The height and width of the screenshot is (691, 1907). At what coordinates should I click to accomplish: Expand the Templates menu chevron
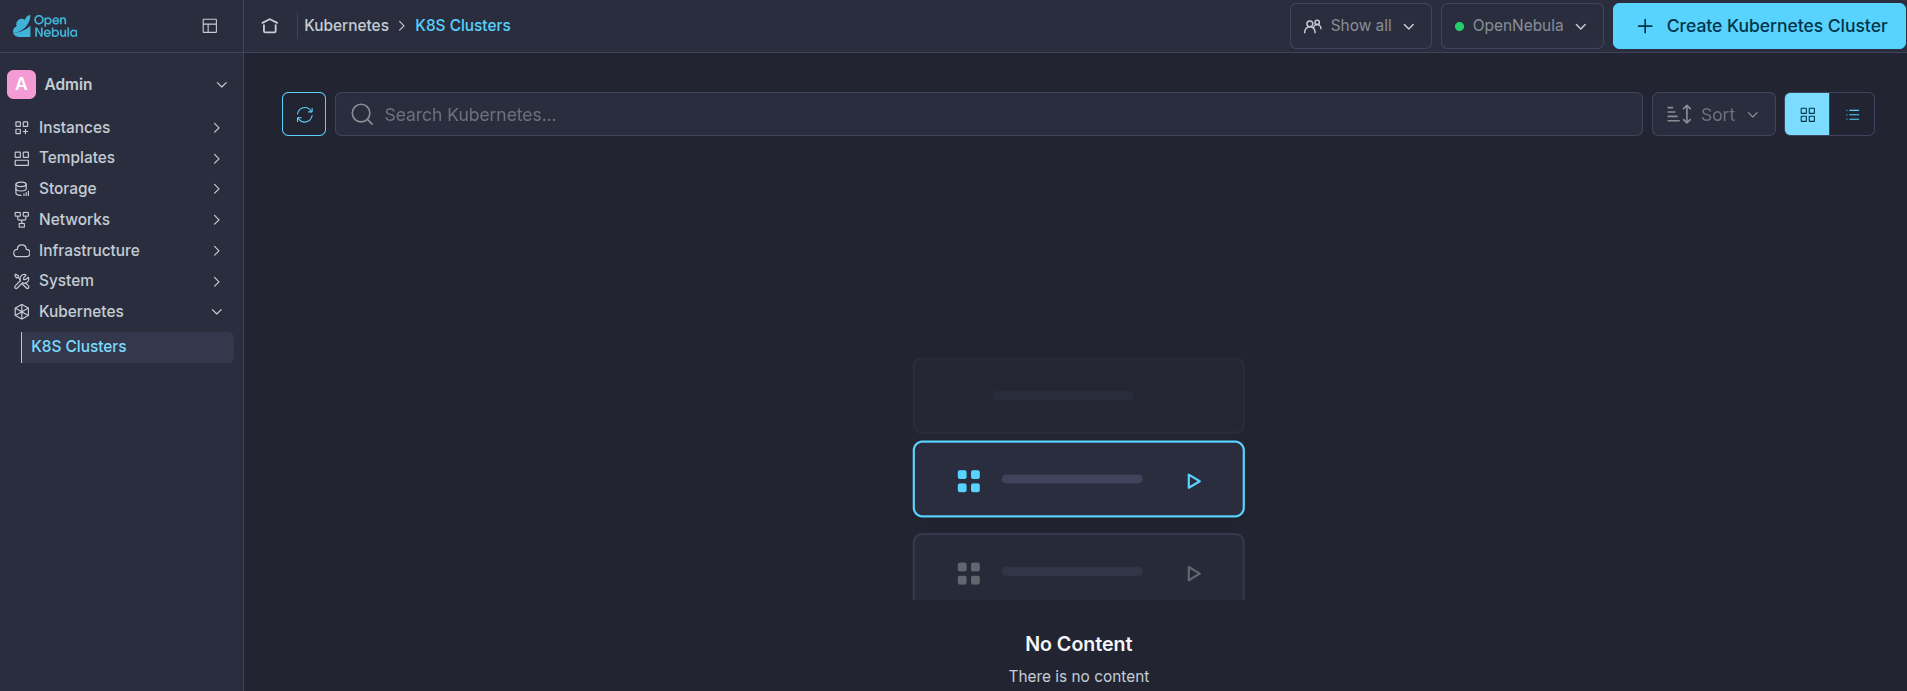pos(217,158)
